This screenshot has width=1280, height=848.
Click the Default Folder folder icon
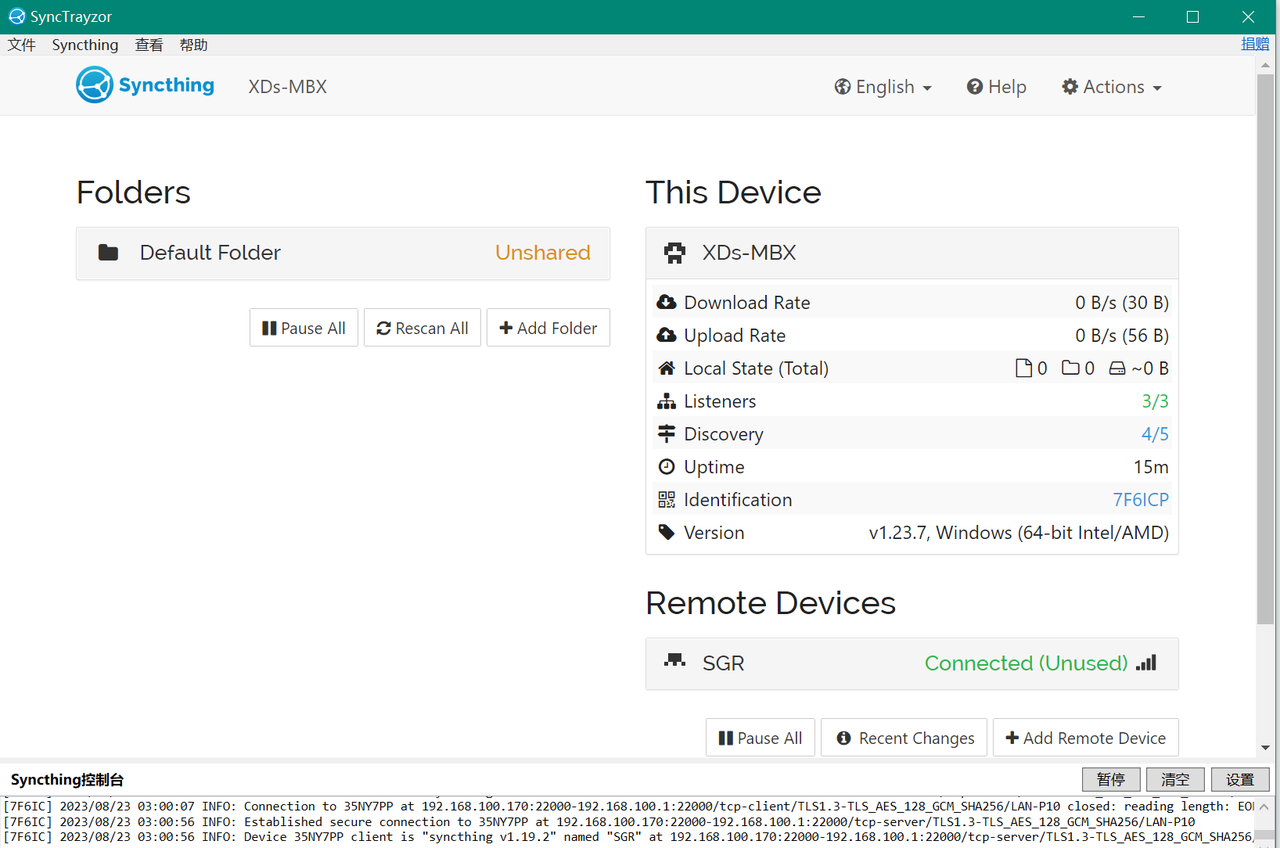(108, 253)
